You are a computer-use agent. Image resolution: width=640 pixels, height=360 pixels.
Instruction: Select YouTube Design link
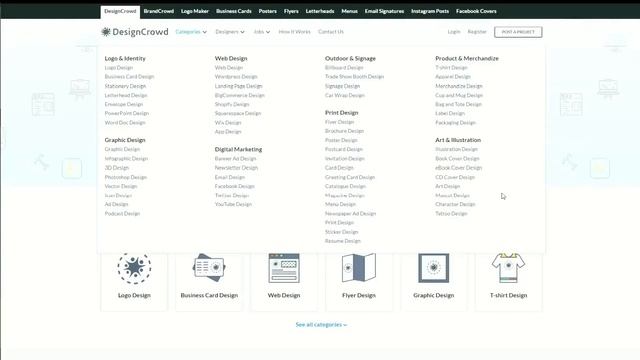[x=233, y=204]
